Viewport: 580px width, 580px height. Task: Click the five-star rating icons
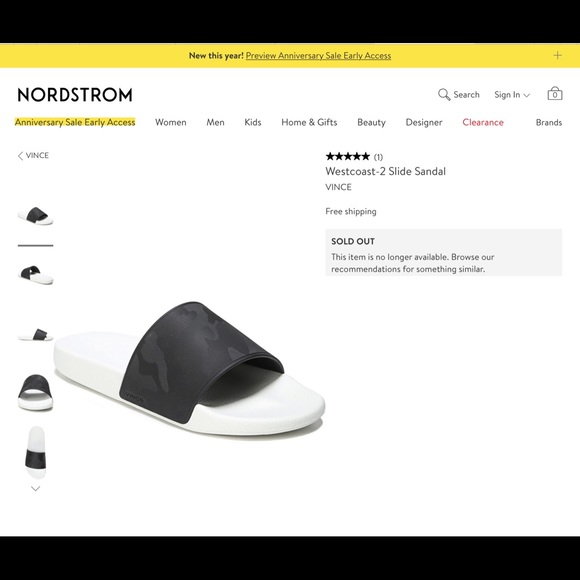pos(347,156)
